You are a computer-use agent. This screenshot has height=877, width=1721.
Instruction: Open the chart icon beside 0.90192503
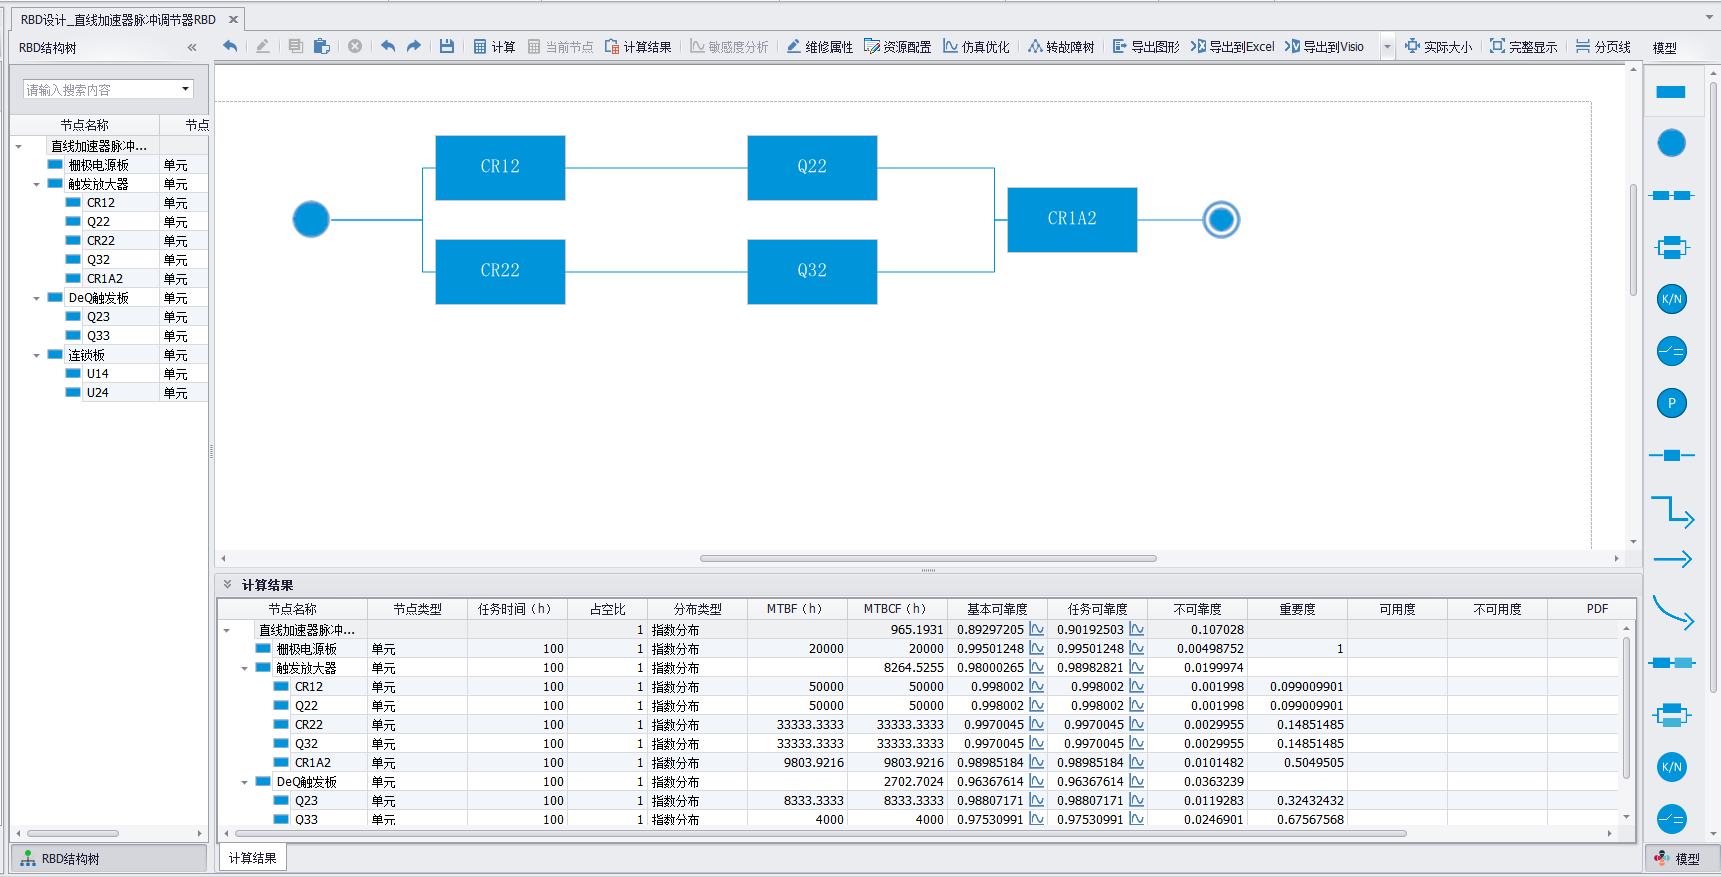[1137, 630]
